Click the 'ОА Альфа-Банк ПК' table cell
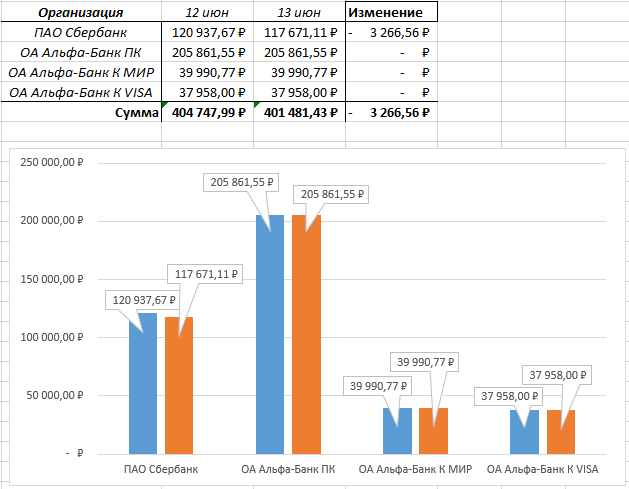This screenshot has width=629, height=489. [81, 52]
